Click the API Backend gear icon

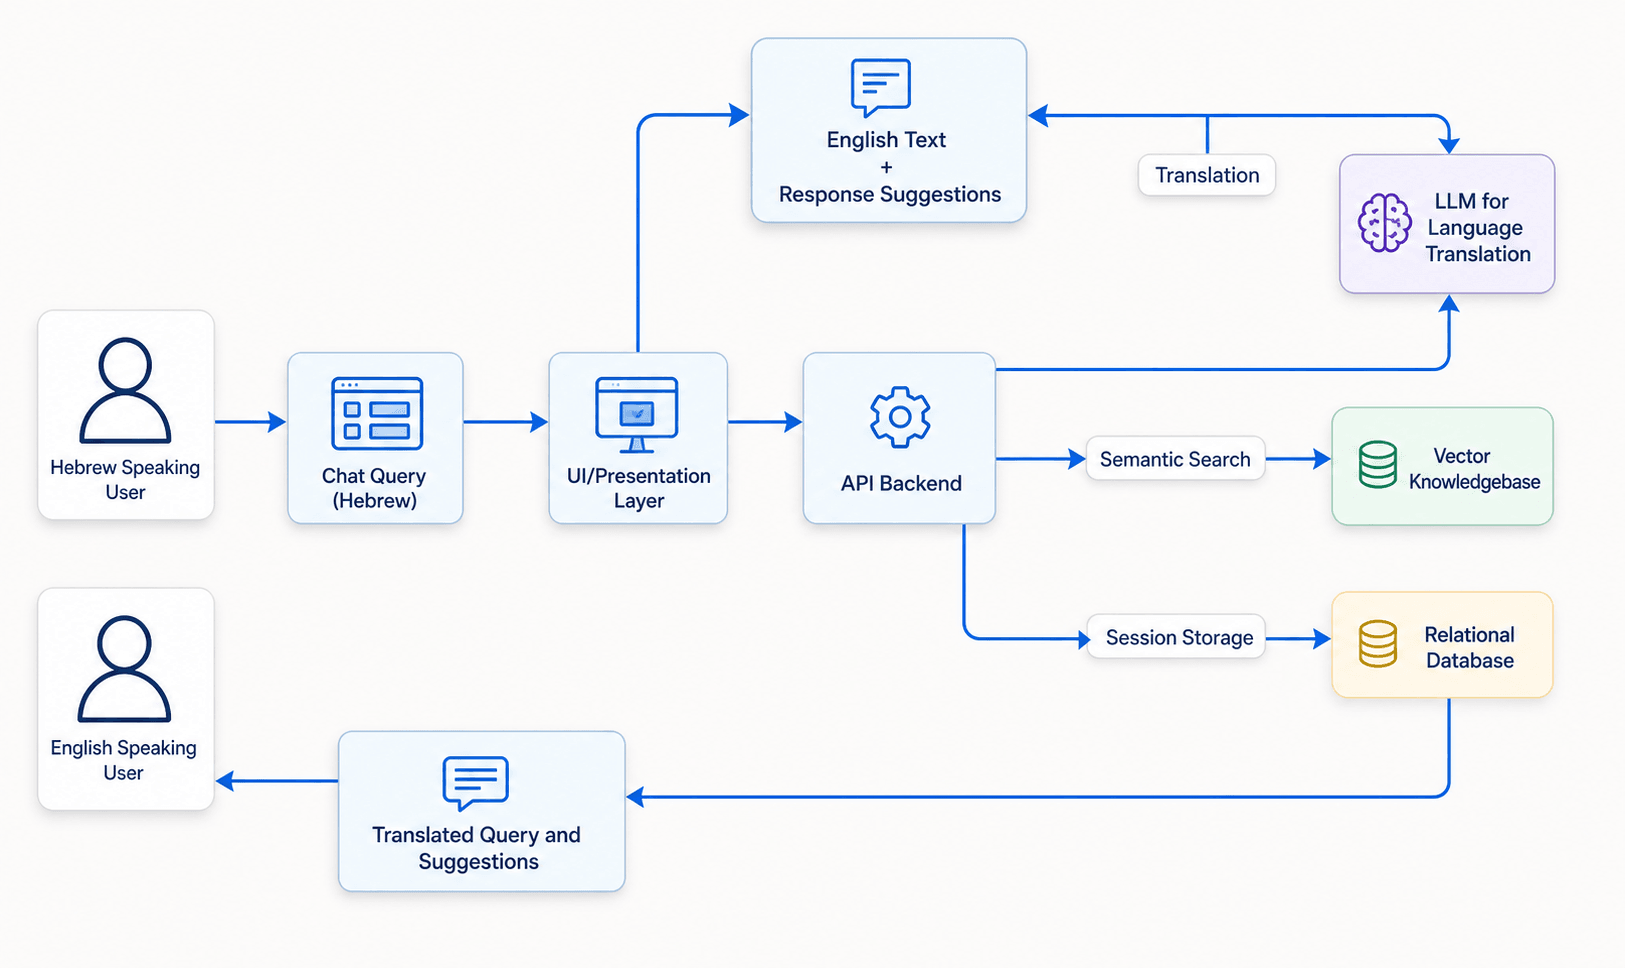900,417
